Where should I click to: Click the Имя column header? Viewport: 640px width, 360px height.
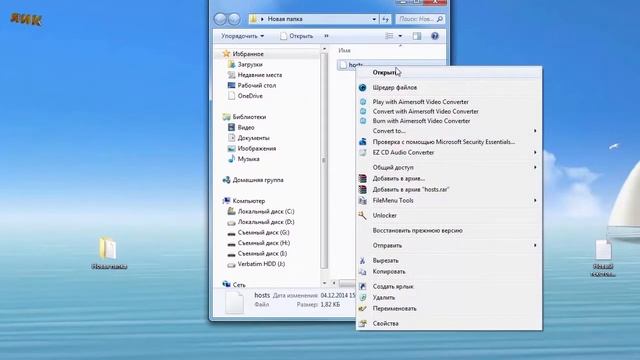coord(344,50)
